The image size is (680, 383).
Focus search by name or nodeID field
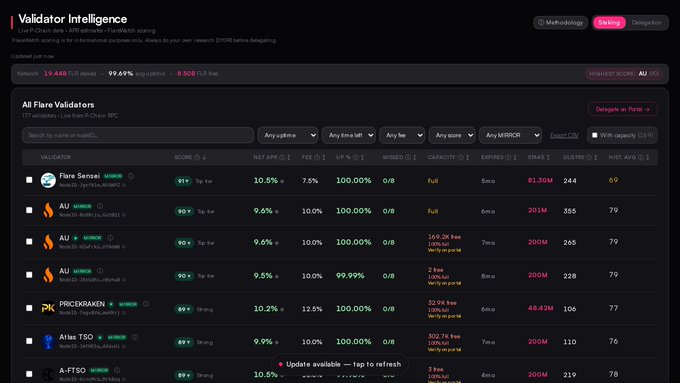(x=138, y=135)
